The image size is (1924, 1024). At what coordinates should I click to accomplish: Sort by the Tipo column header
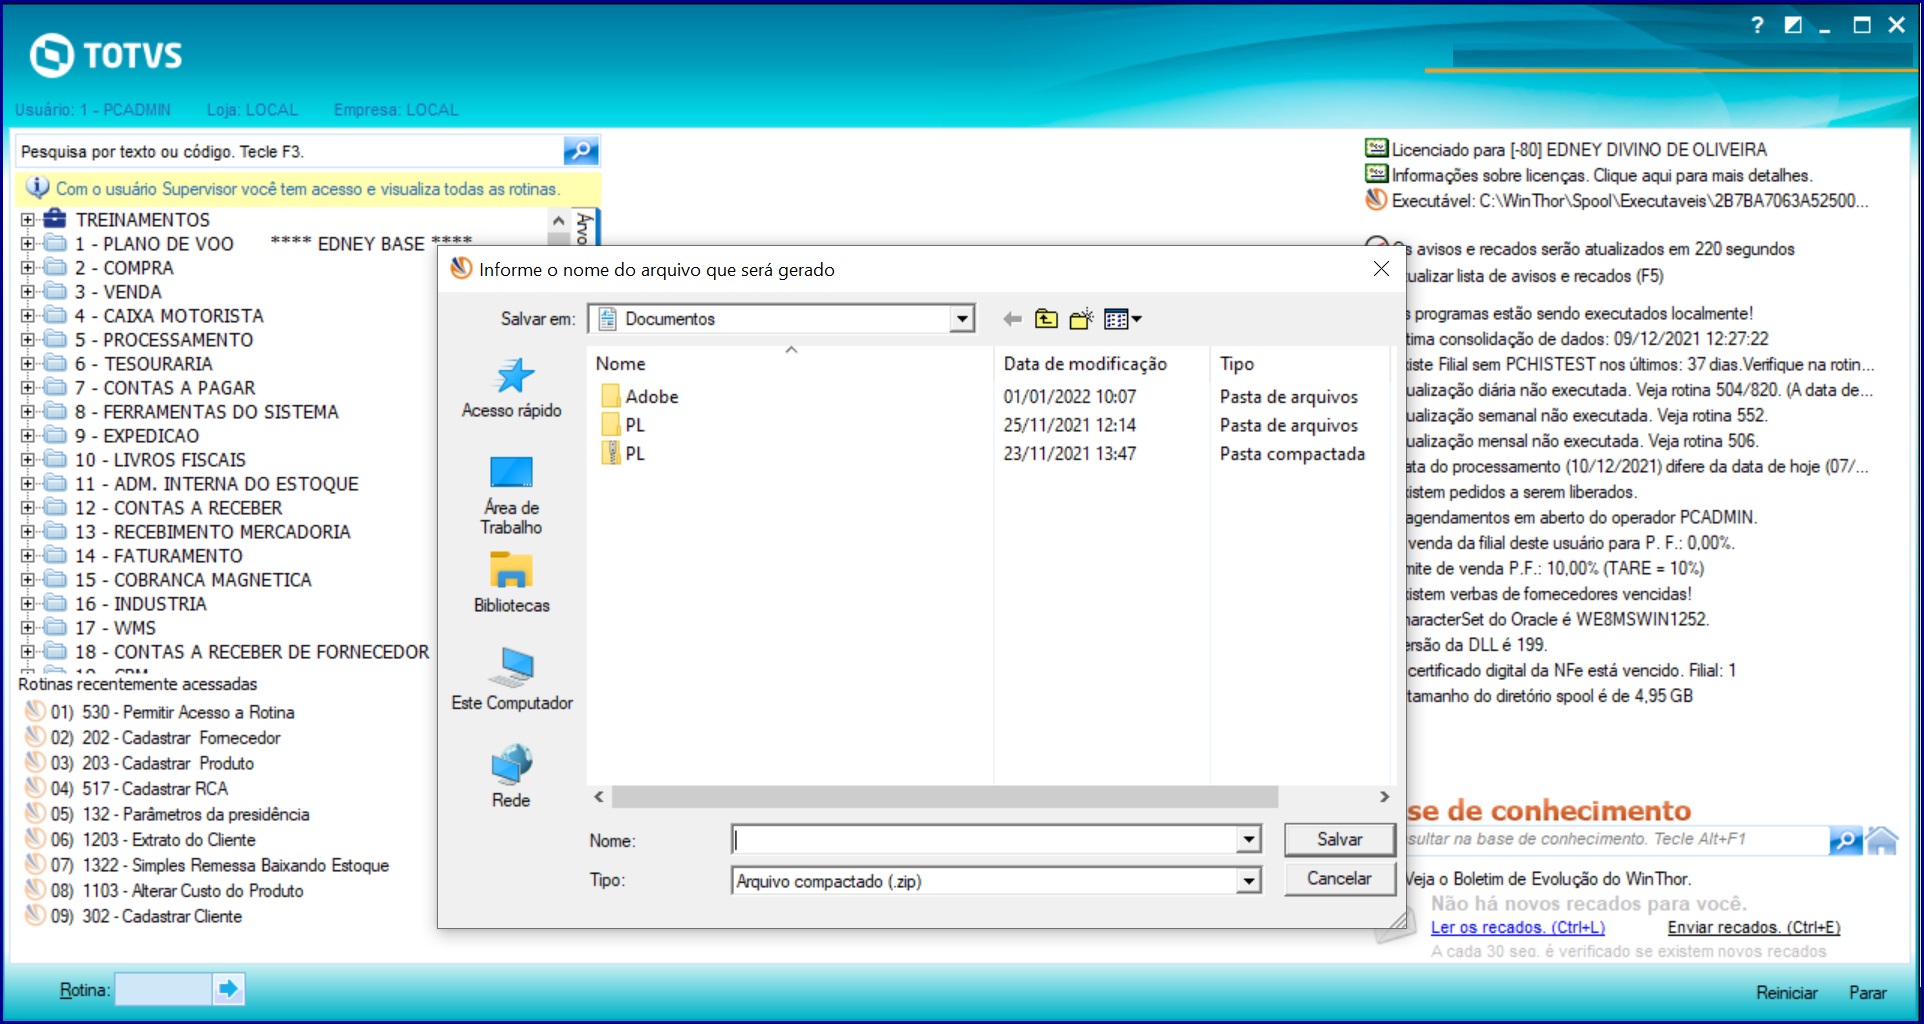tap(1299, 364)
